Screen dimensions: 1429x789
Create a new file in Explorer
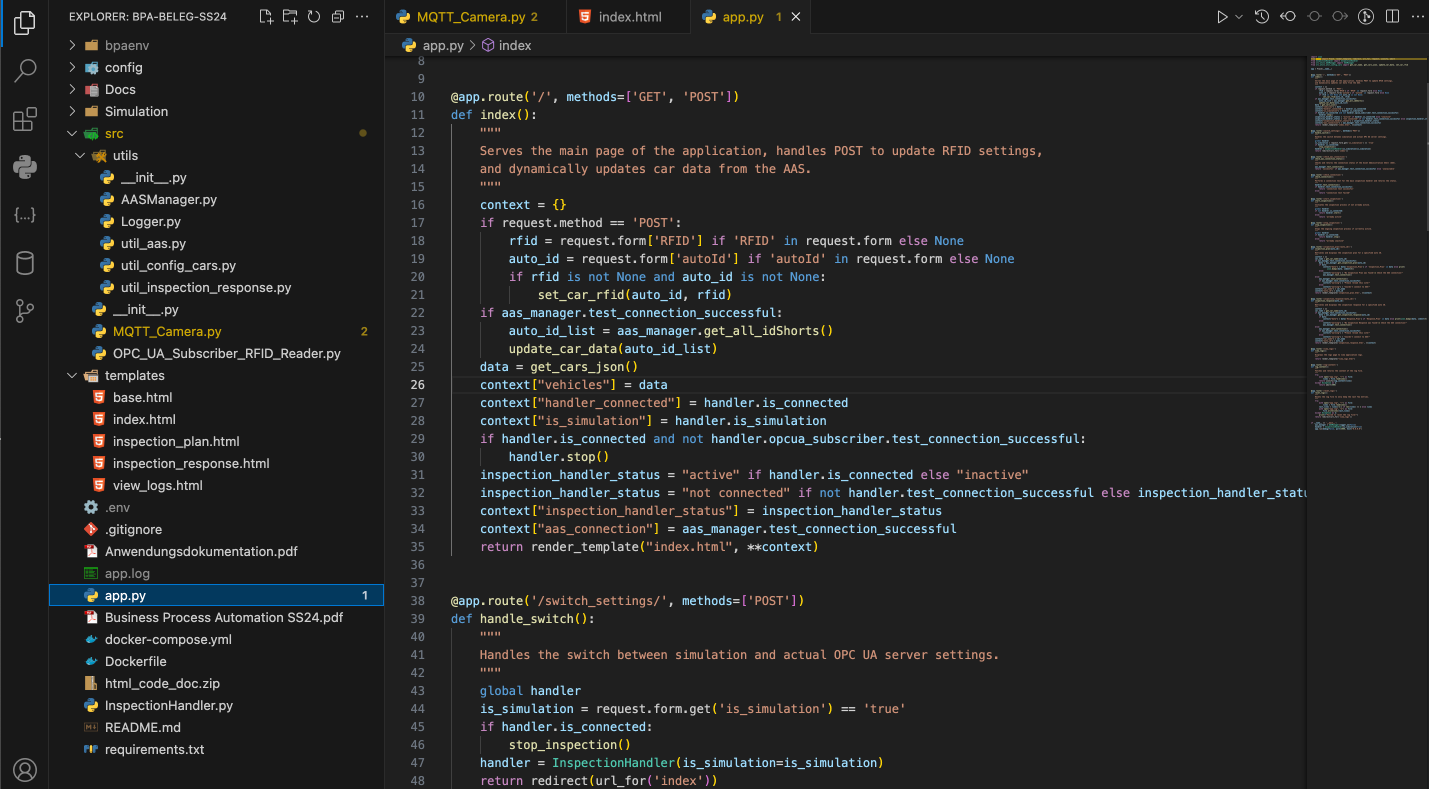pos(266,17)
